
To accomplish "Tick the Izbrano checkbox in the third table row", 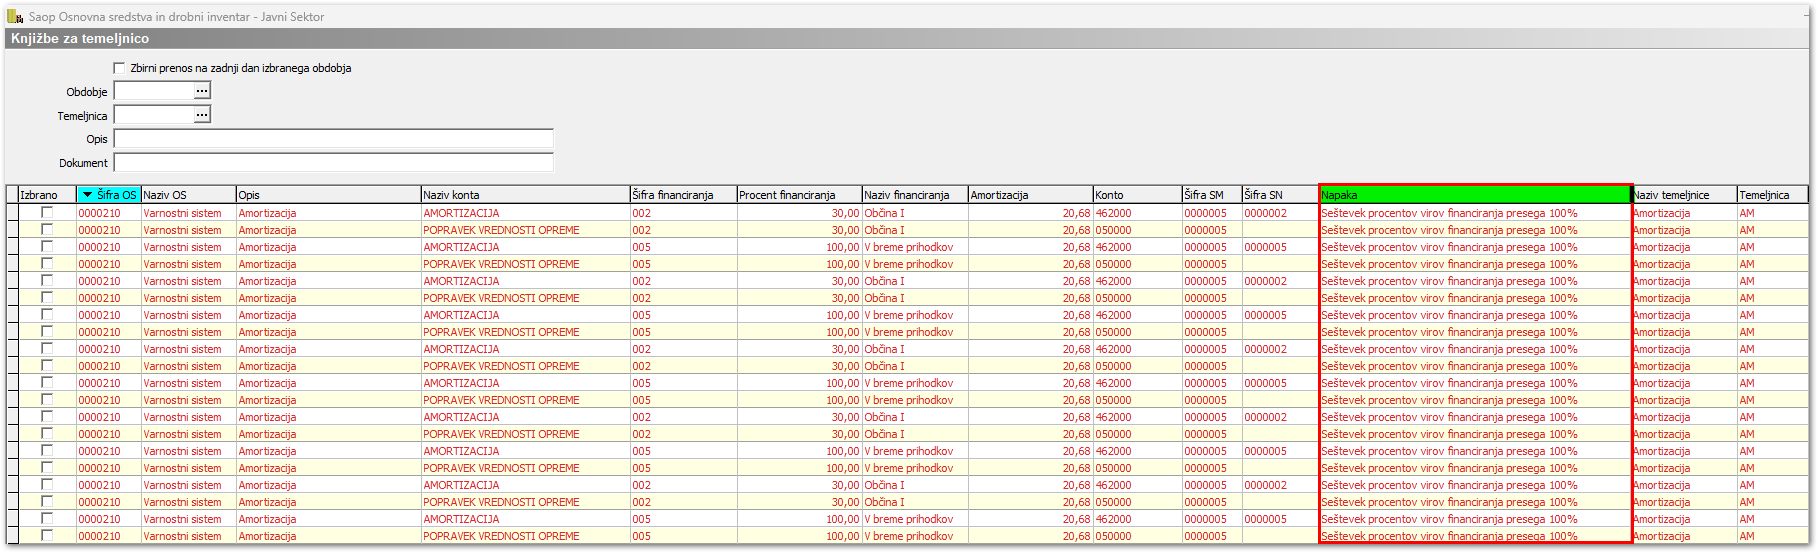I will click(x=47, y=246).
